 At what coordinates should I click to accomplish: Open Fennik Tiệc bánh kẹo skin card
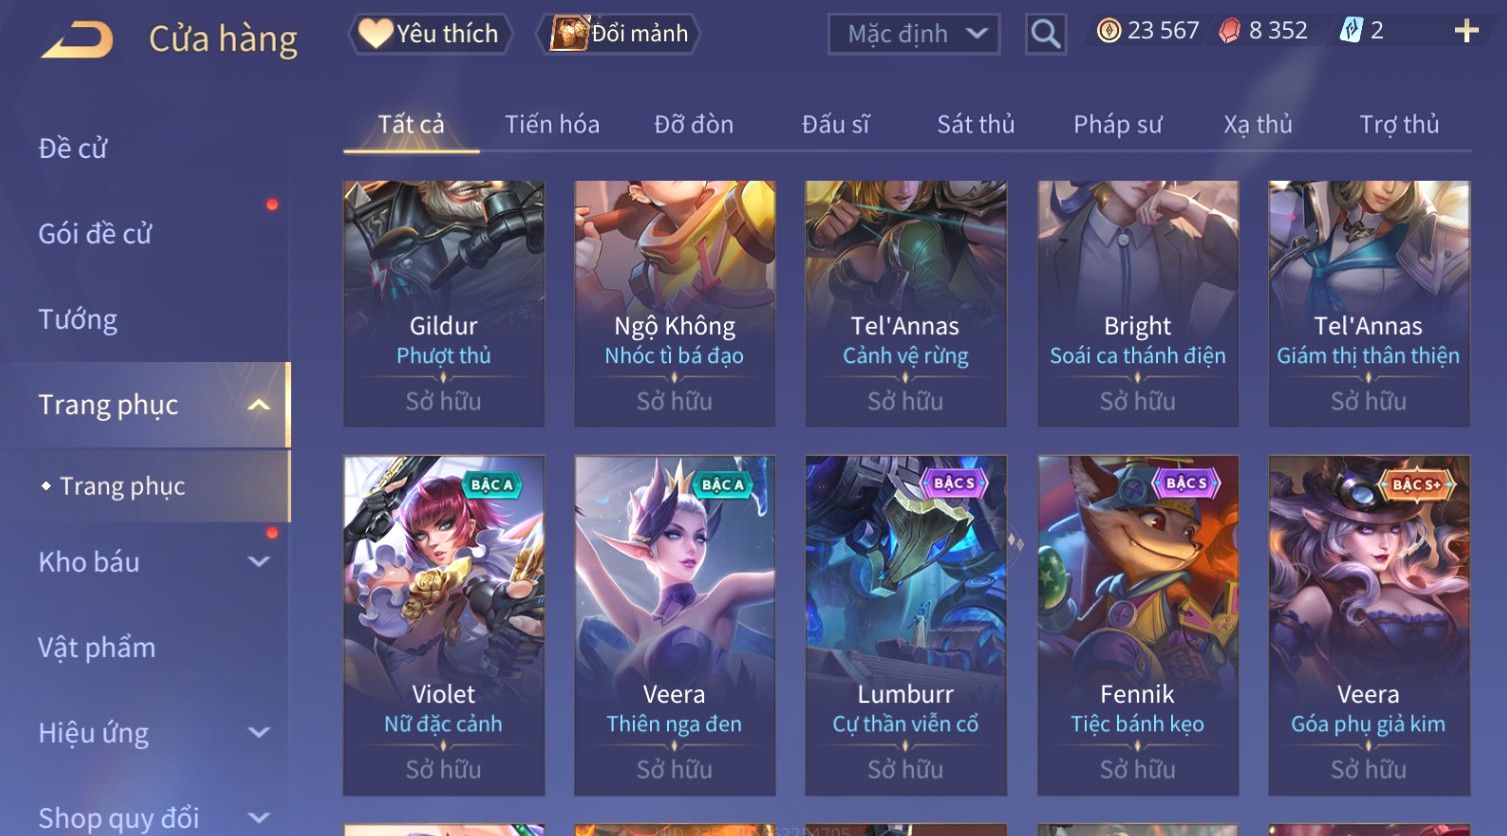tap(1138, 626)
